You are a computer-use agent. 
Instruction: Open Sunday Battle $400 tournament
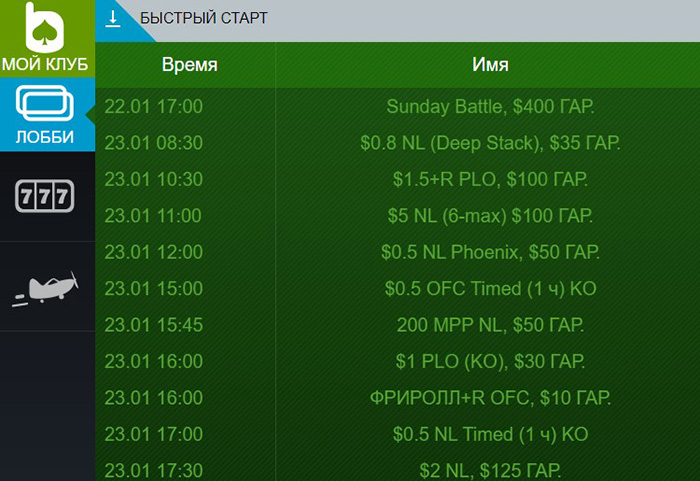click(490, 106)
